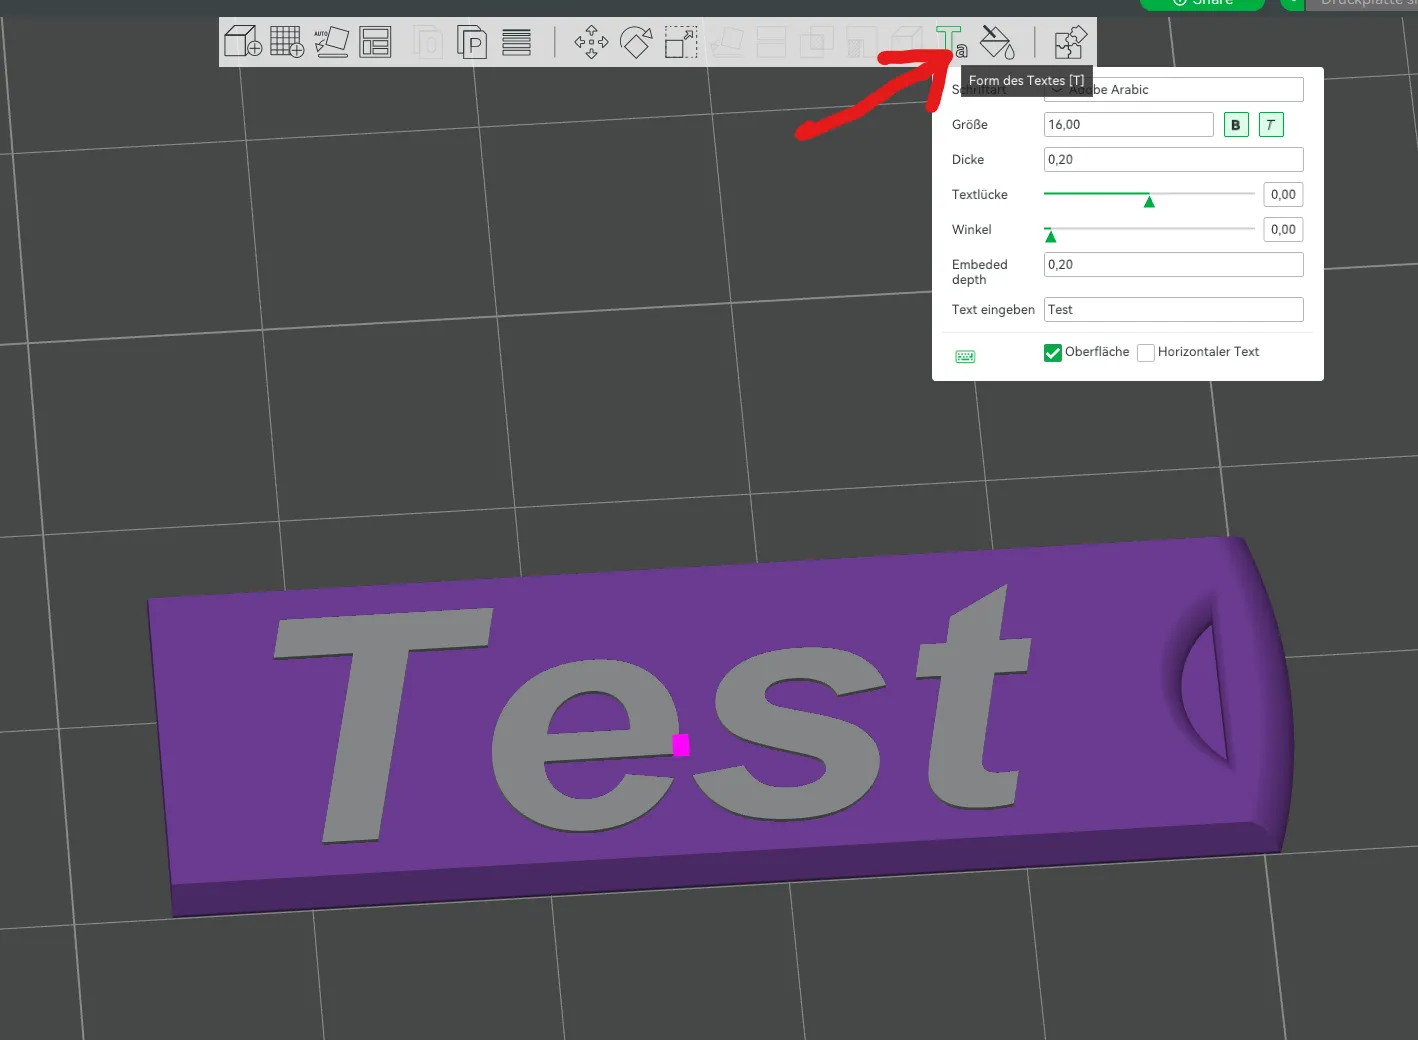Click the 'Embeded depth' label
Viewport: 1418px width, 1040px height.
(x=980, y=272)
